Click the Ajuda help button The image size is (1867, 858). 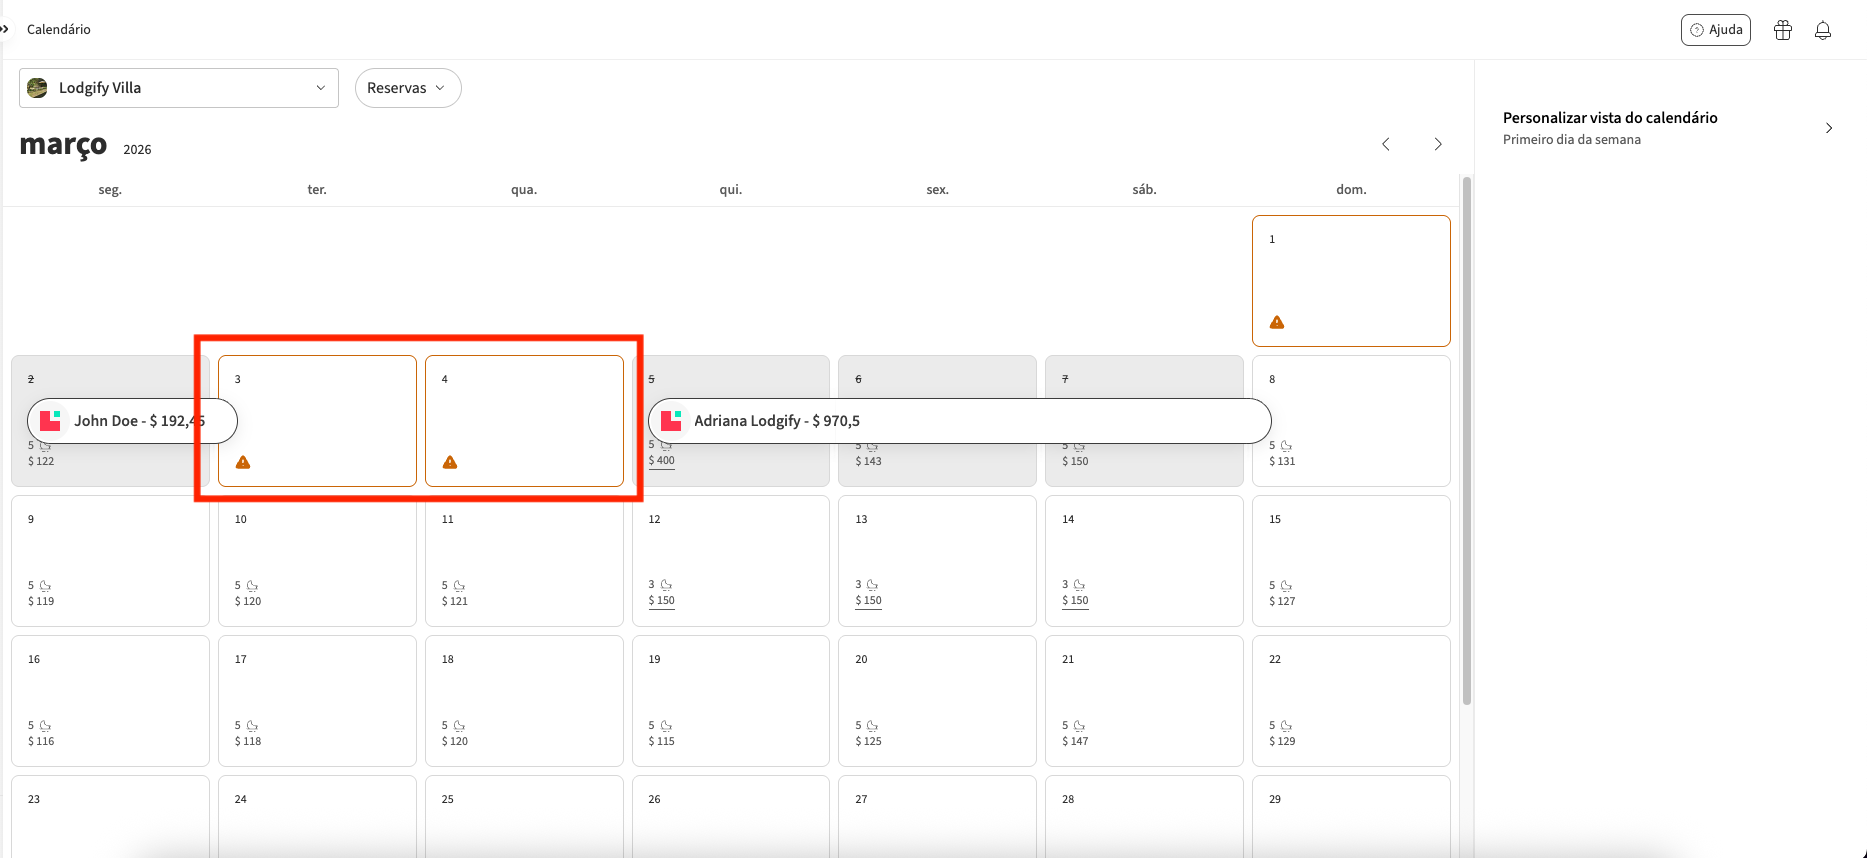[x=1716, y=30]
